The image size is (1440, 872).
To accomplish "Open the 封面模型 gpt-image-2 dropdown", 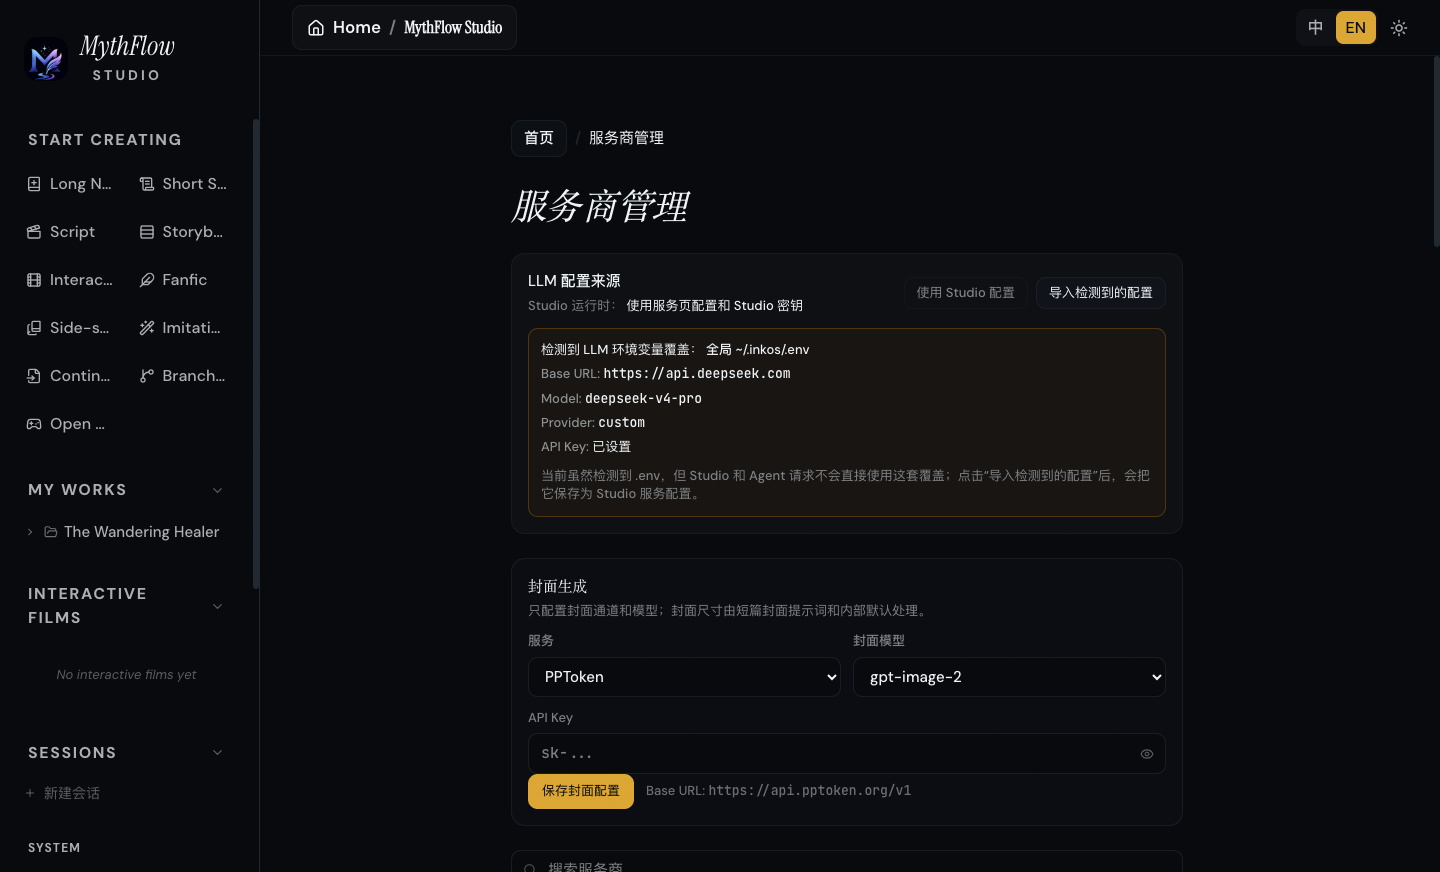I will (x=1009, y=677).
